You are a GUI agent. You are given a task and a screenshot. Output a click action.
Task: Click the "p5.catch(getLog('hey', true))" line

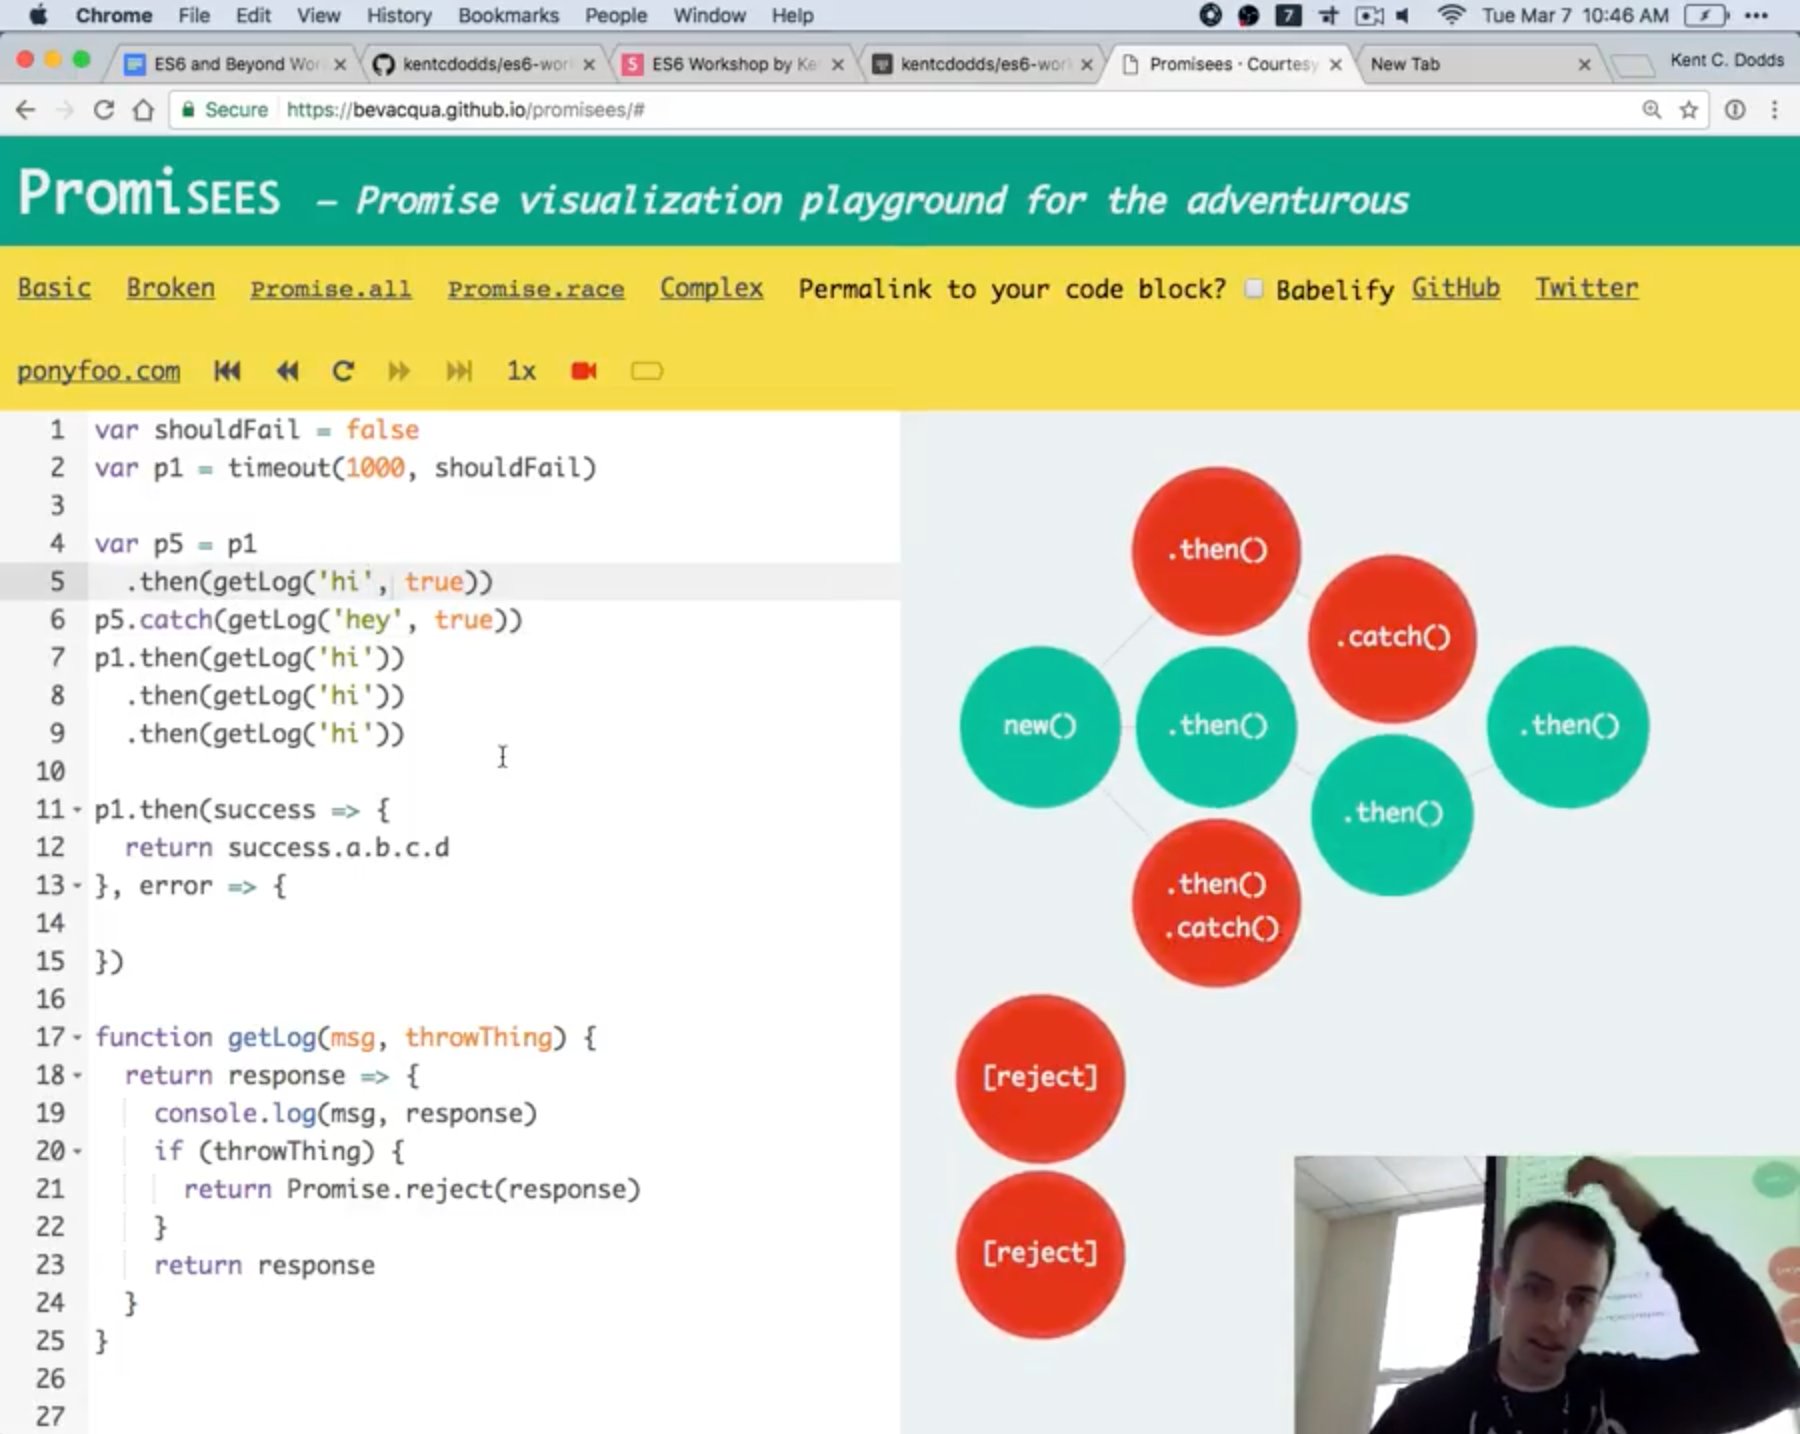(x=308, y=620)
